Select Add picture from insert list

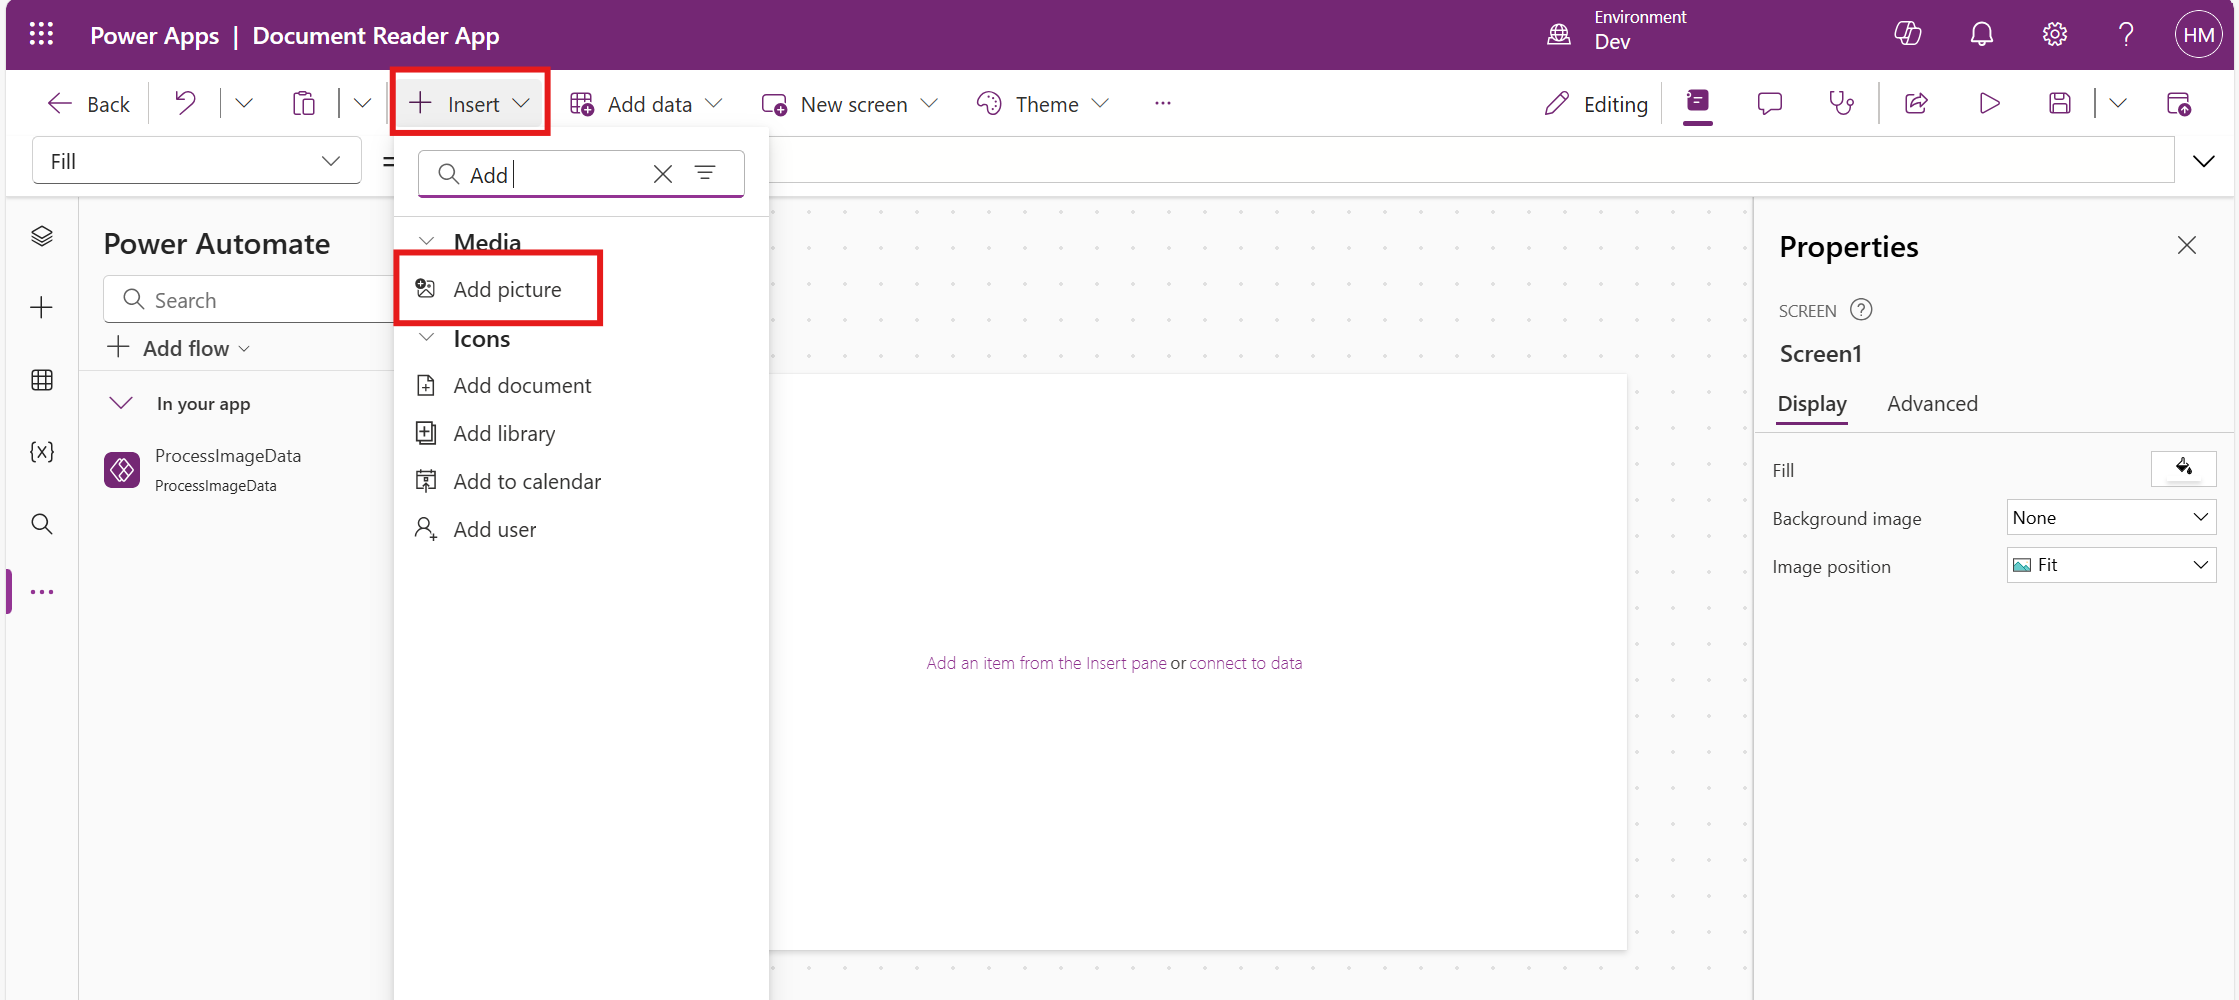point(507,290)
